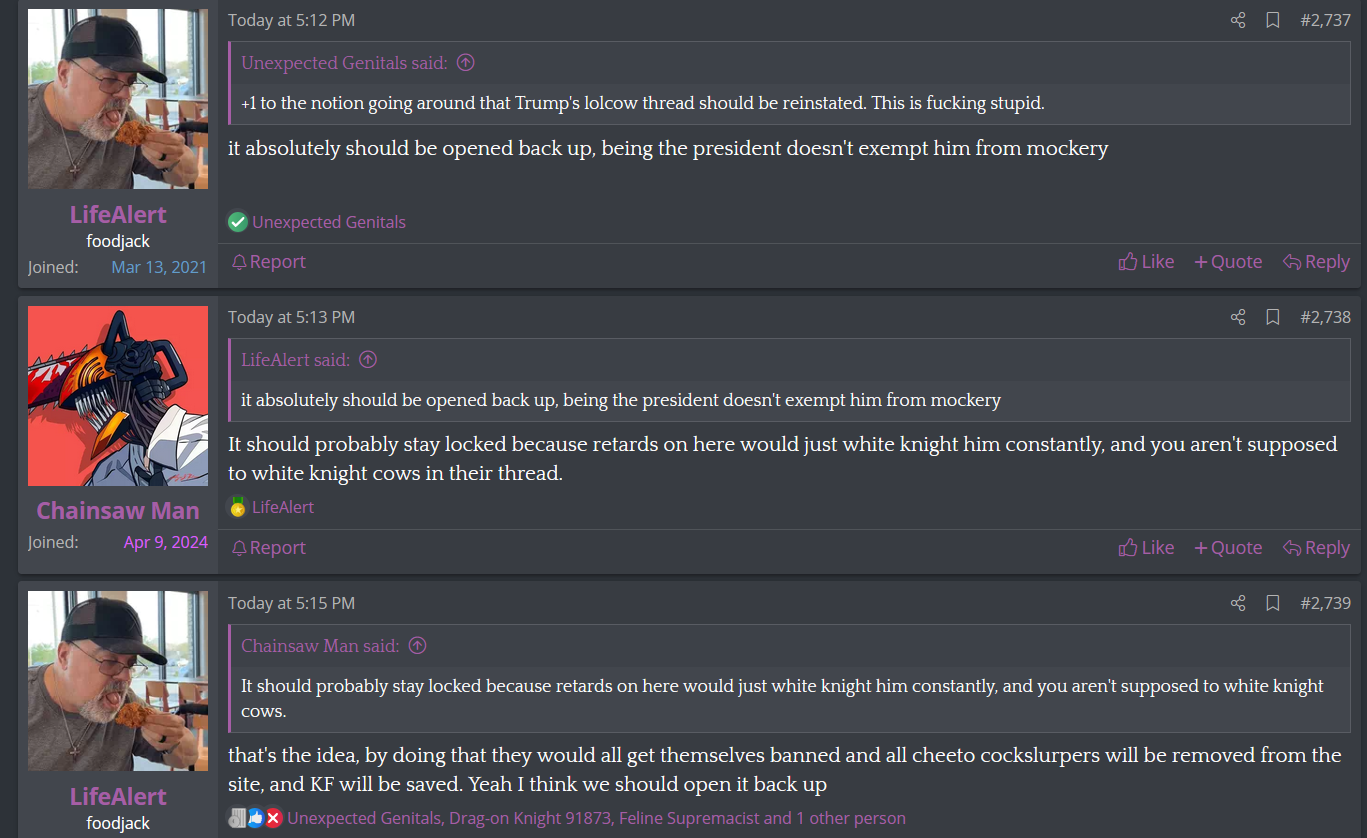Toggle bookmark on post #2,739
Viewport: 1367px width, 838px height.
tap(1273, 603)
